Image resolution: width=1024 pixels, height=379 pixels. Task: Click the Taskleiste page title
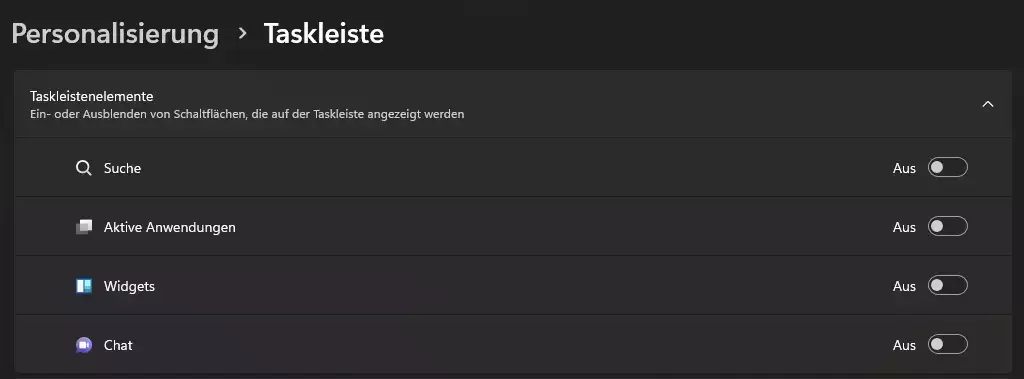point(323,34)
